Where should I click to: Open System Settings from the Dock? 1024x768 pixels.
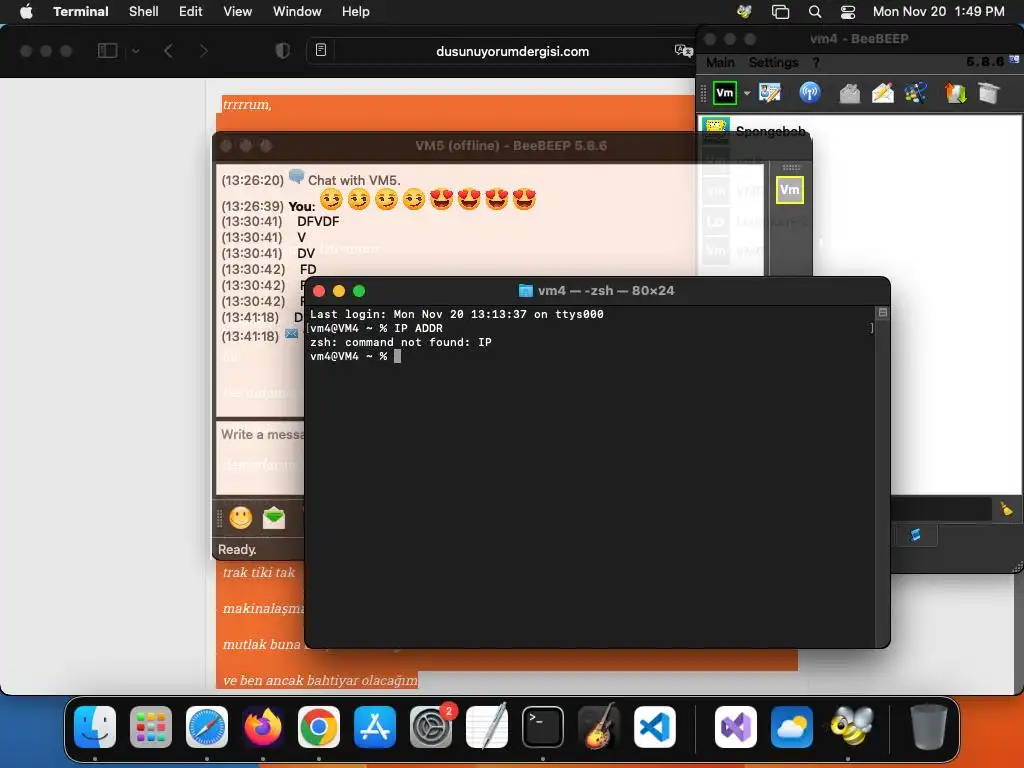pos(431,727)
